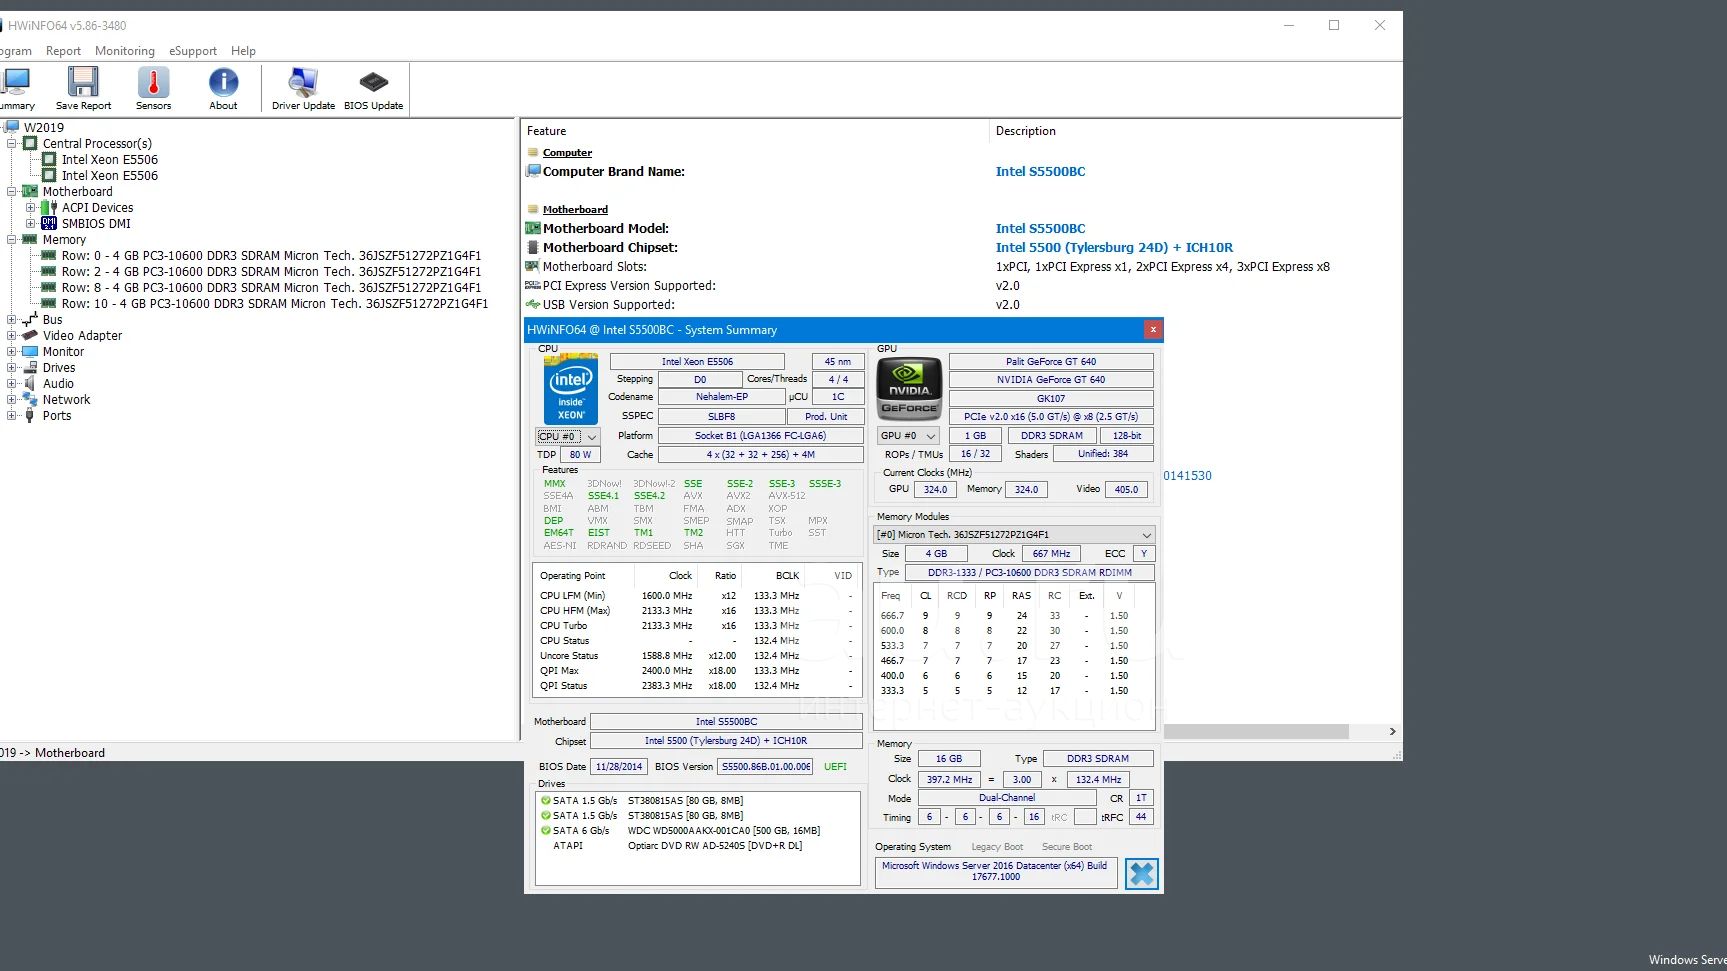
Task: Click the Optiarc DVD RW AD-5240S drive entry
Action: (x=714, y=845)
